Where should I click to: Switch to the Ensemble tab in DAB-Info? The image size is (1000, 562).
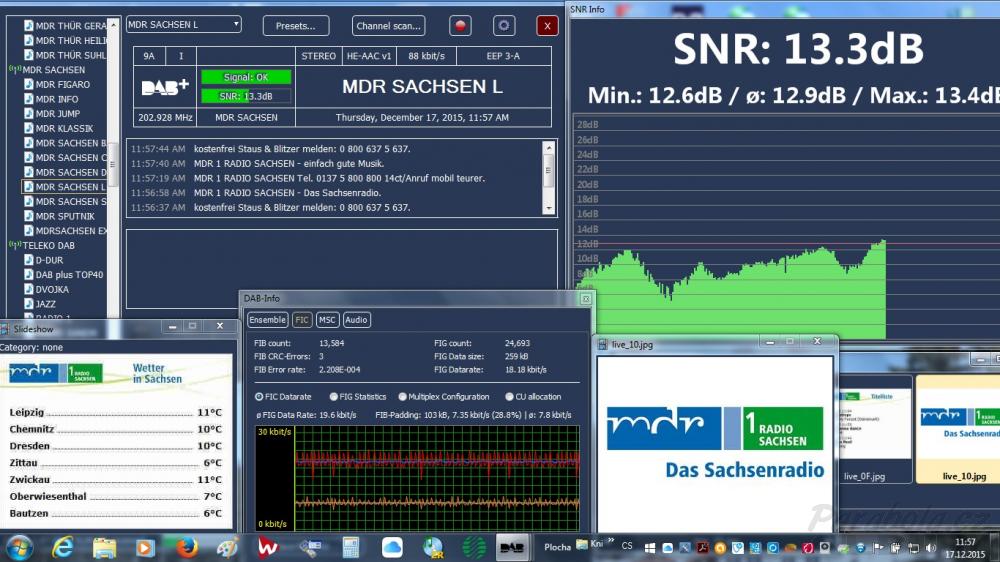(267, 320)
